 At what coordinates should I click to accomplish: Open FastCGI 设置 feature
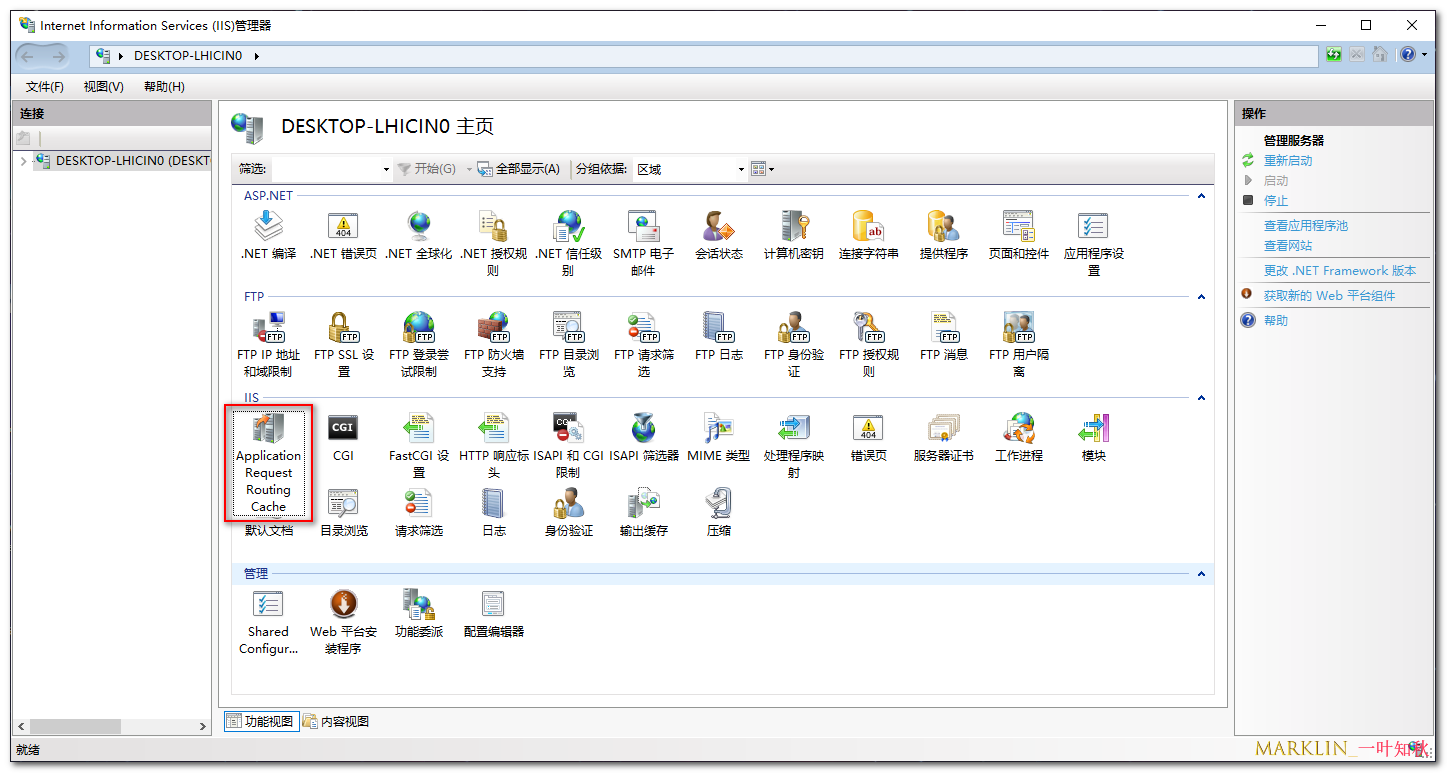[x=418, y=446]
